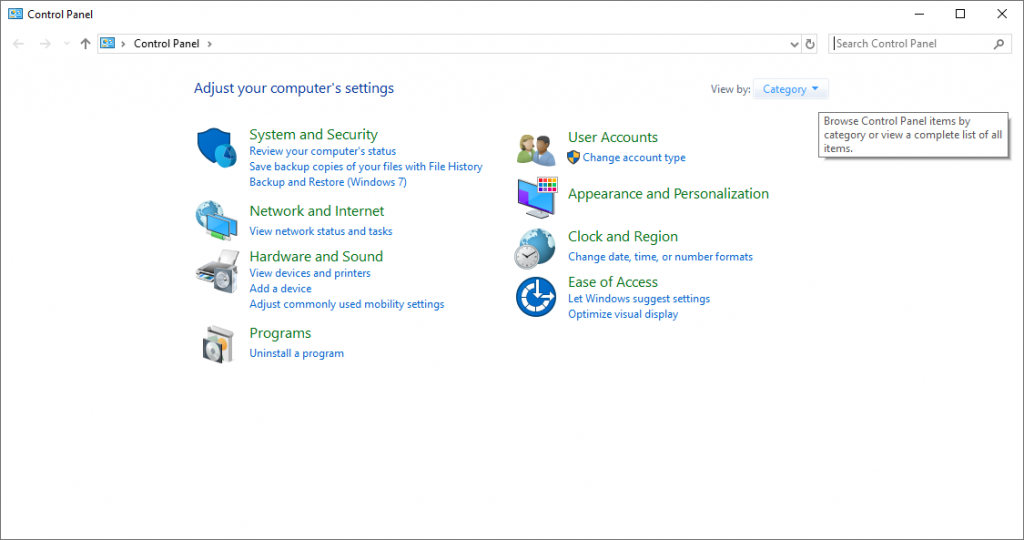Open the Hardware and Sound printer icon

click(217, 270)
